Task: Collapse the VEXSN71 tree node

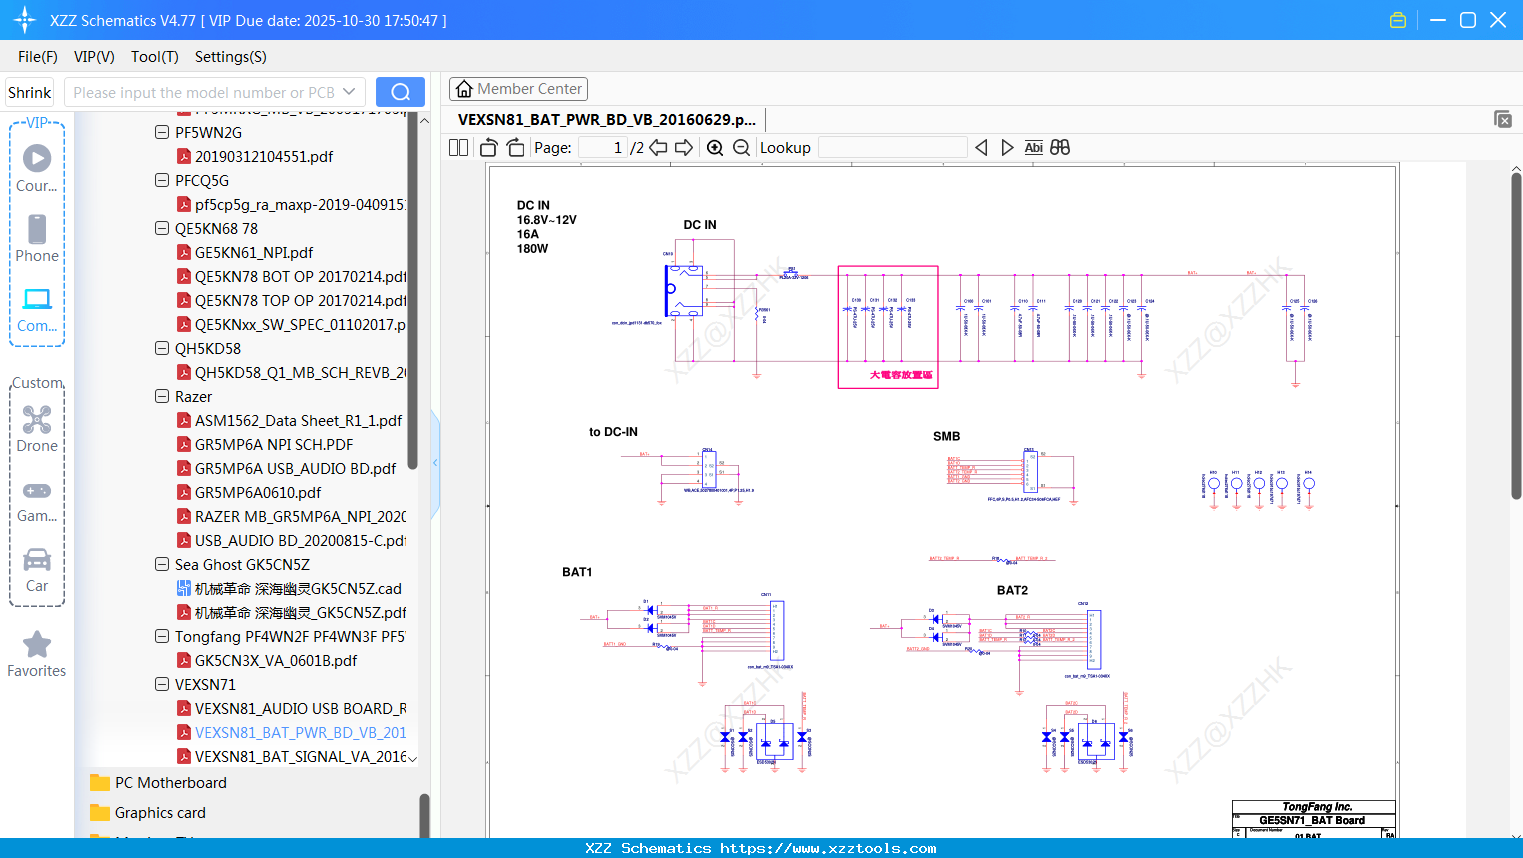Action: pyautogui.click(x=162, y=684)
